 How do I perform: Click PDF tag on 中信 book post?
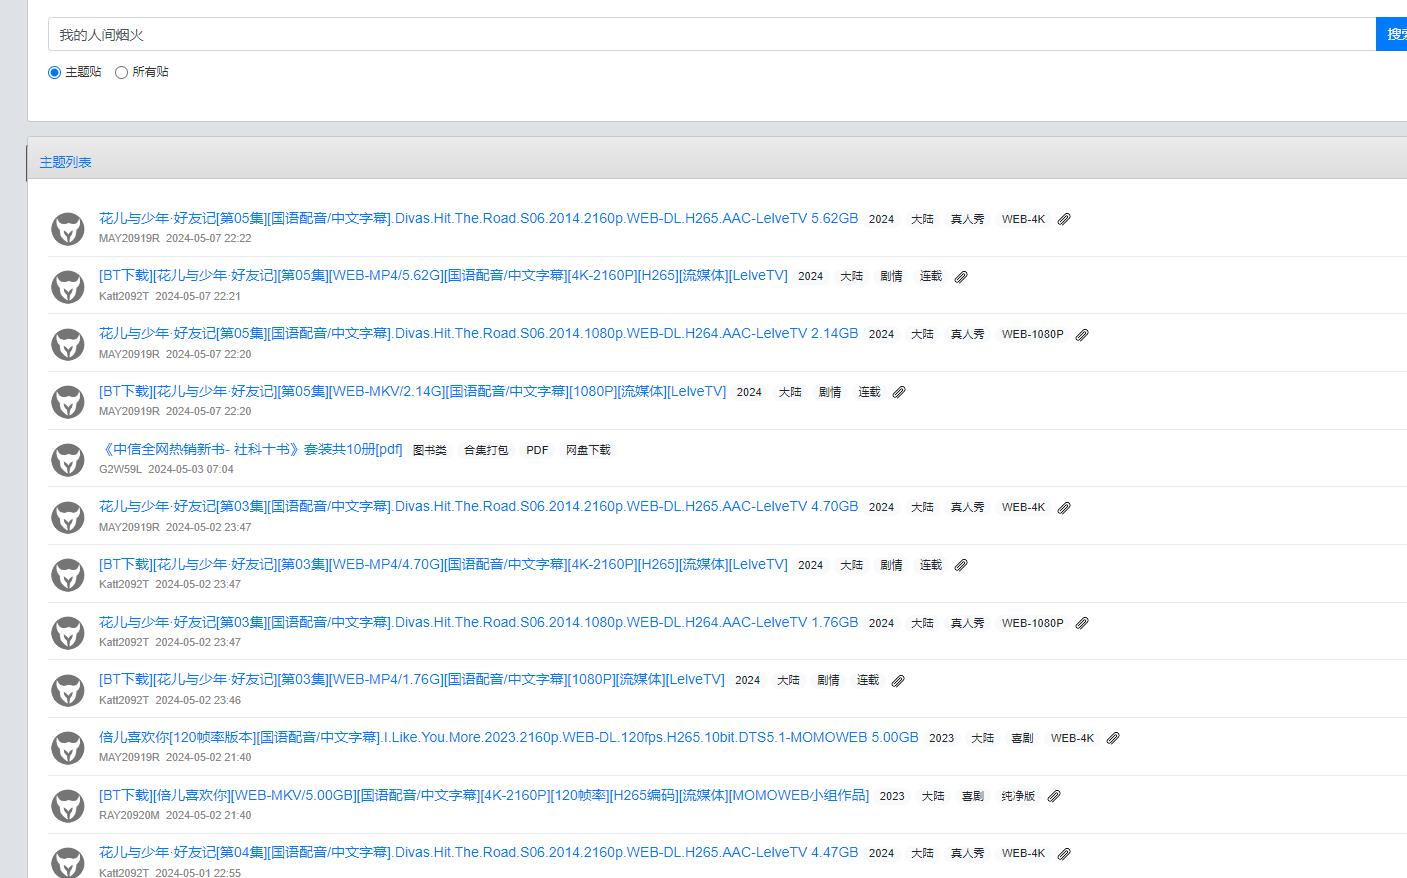click(x=537, y=450)
